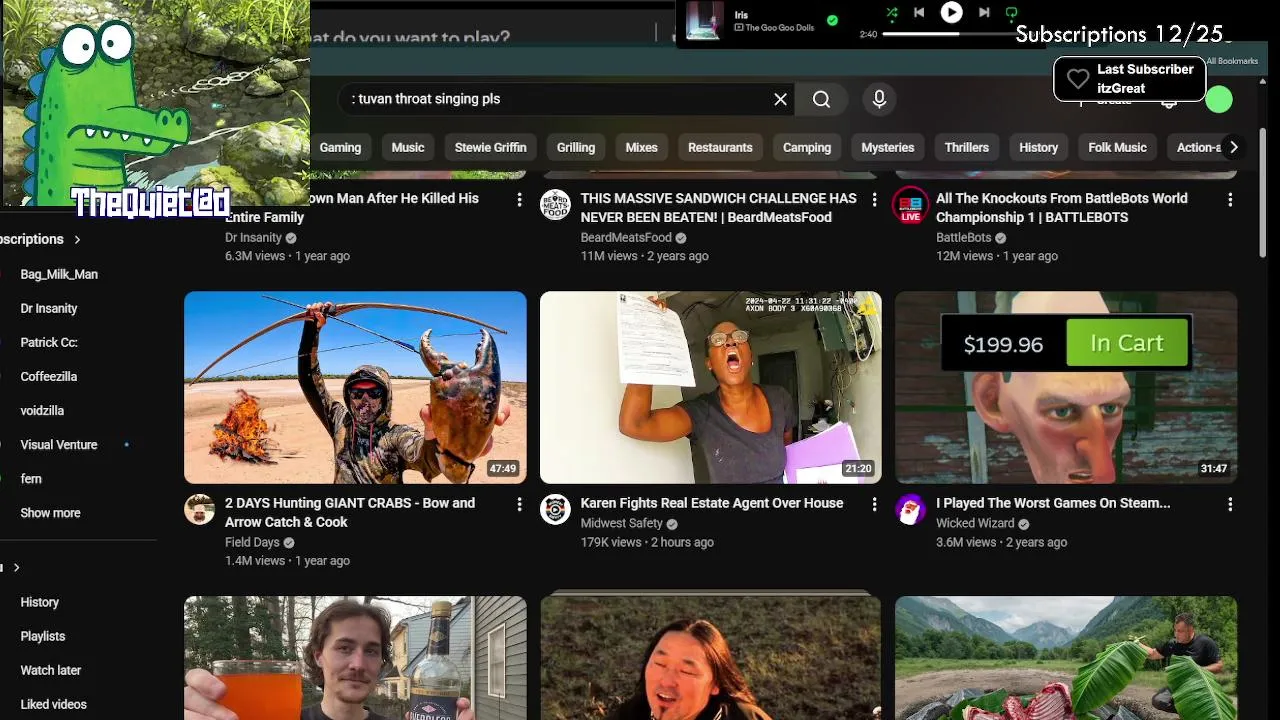
Task: Open options menu for Worst Games On Steam video
Action: 1230,505
